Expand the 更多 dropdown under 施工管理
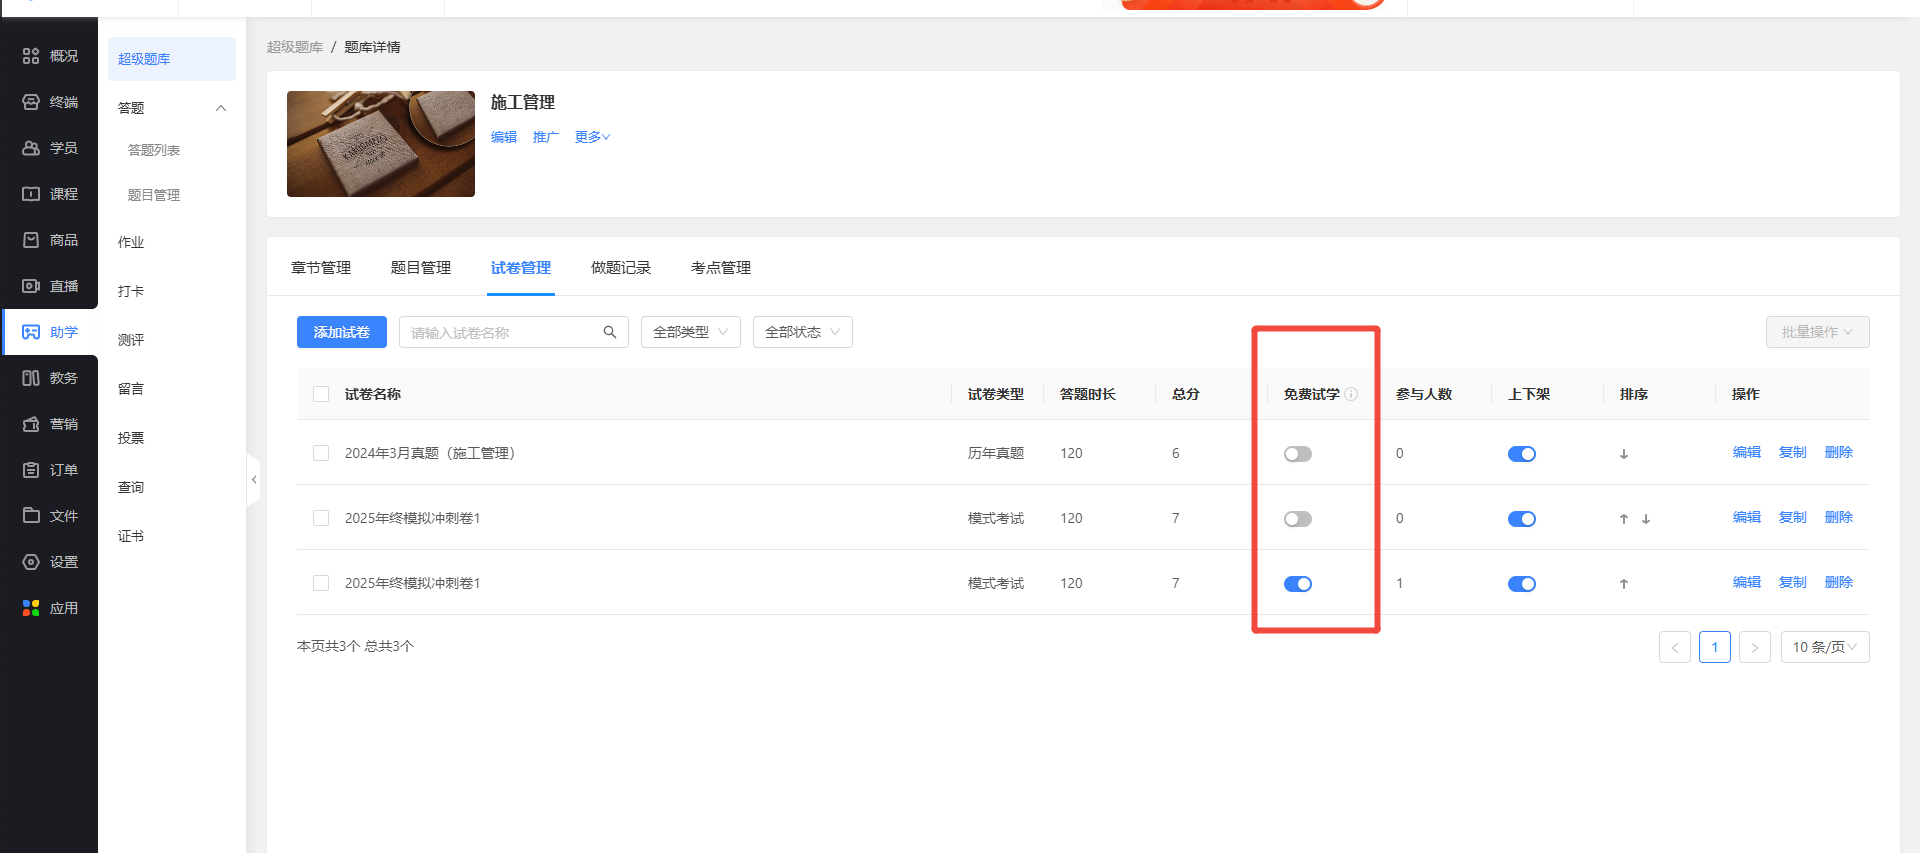The height and width of the screenshot is (853, 1920). tap(592, 137)
